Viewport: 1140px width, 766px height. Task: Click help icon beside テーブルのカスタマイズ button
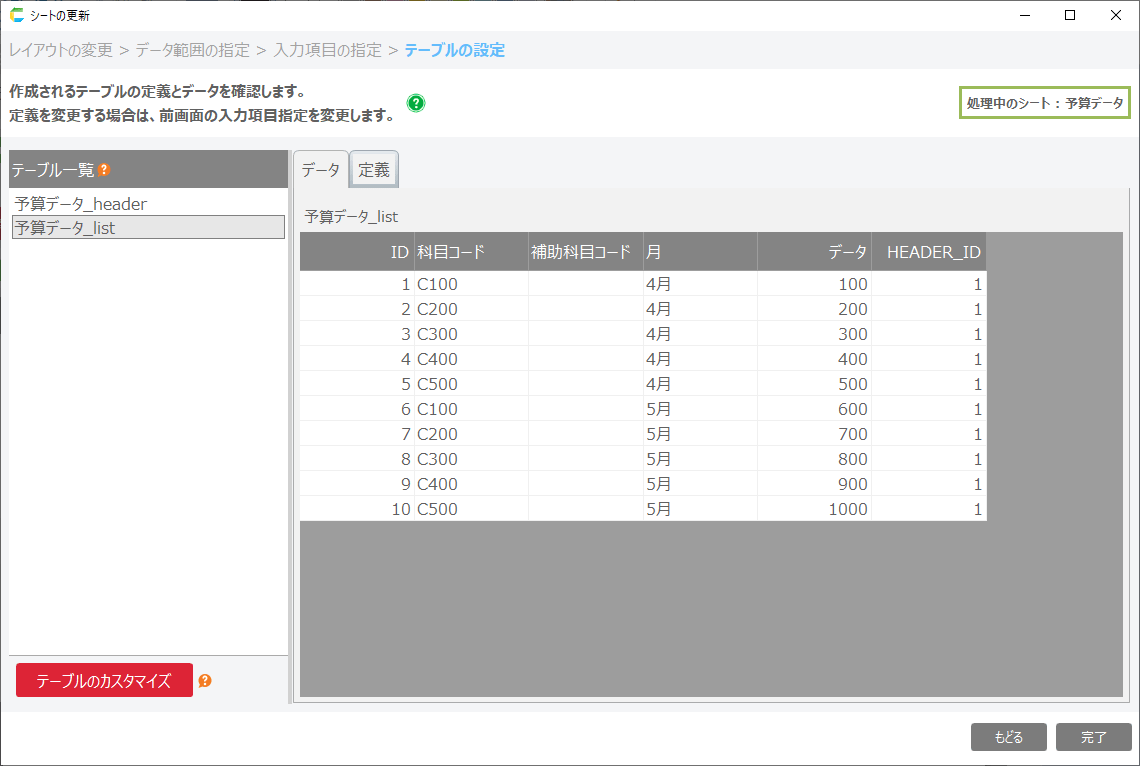click(205, 681)
